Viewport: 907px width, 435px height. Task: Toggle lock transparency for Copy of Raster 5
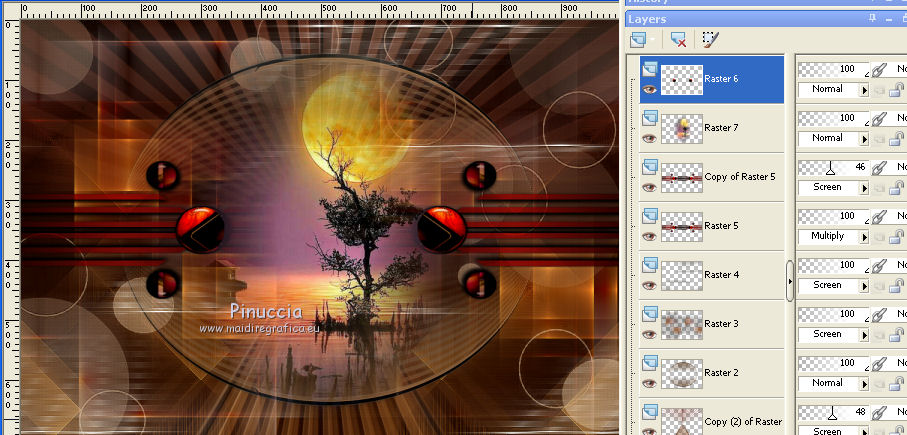coord(897,188)
